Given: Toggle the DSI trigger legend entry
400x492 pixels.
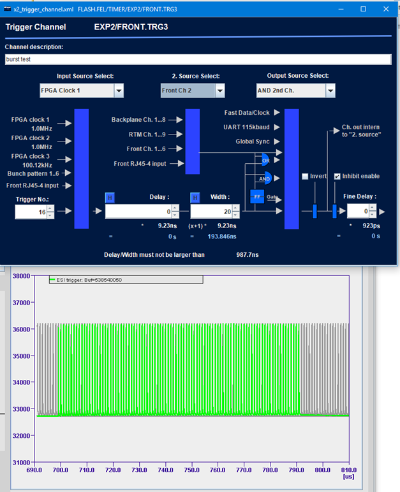Looking at the screenshot, I should [126, 280].
